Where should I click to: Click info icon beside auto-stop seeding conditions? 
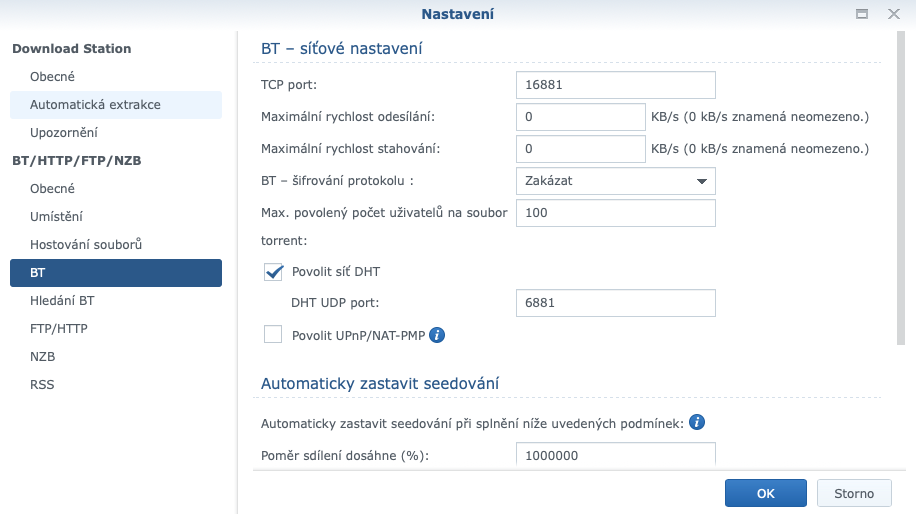coord(697,422)
